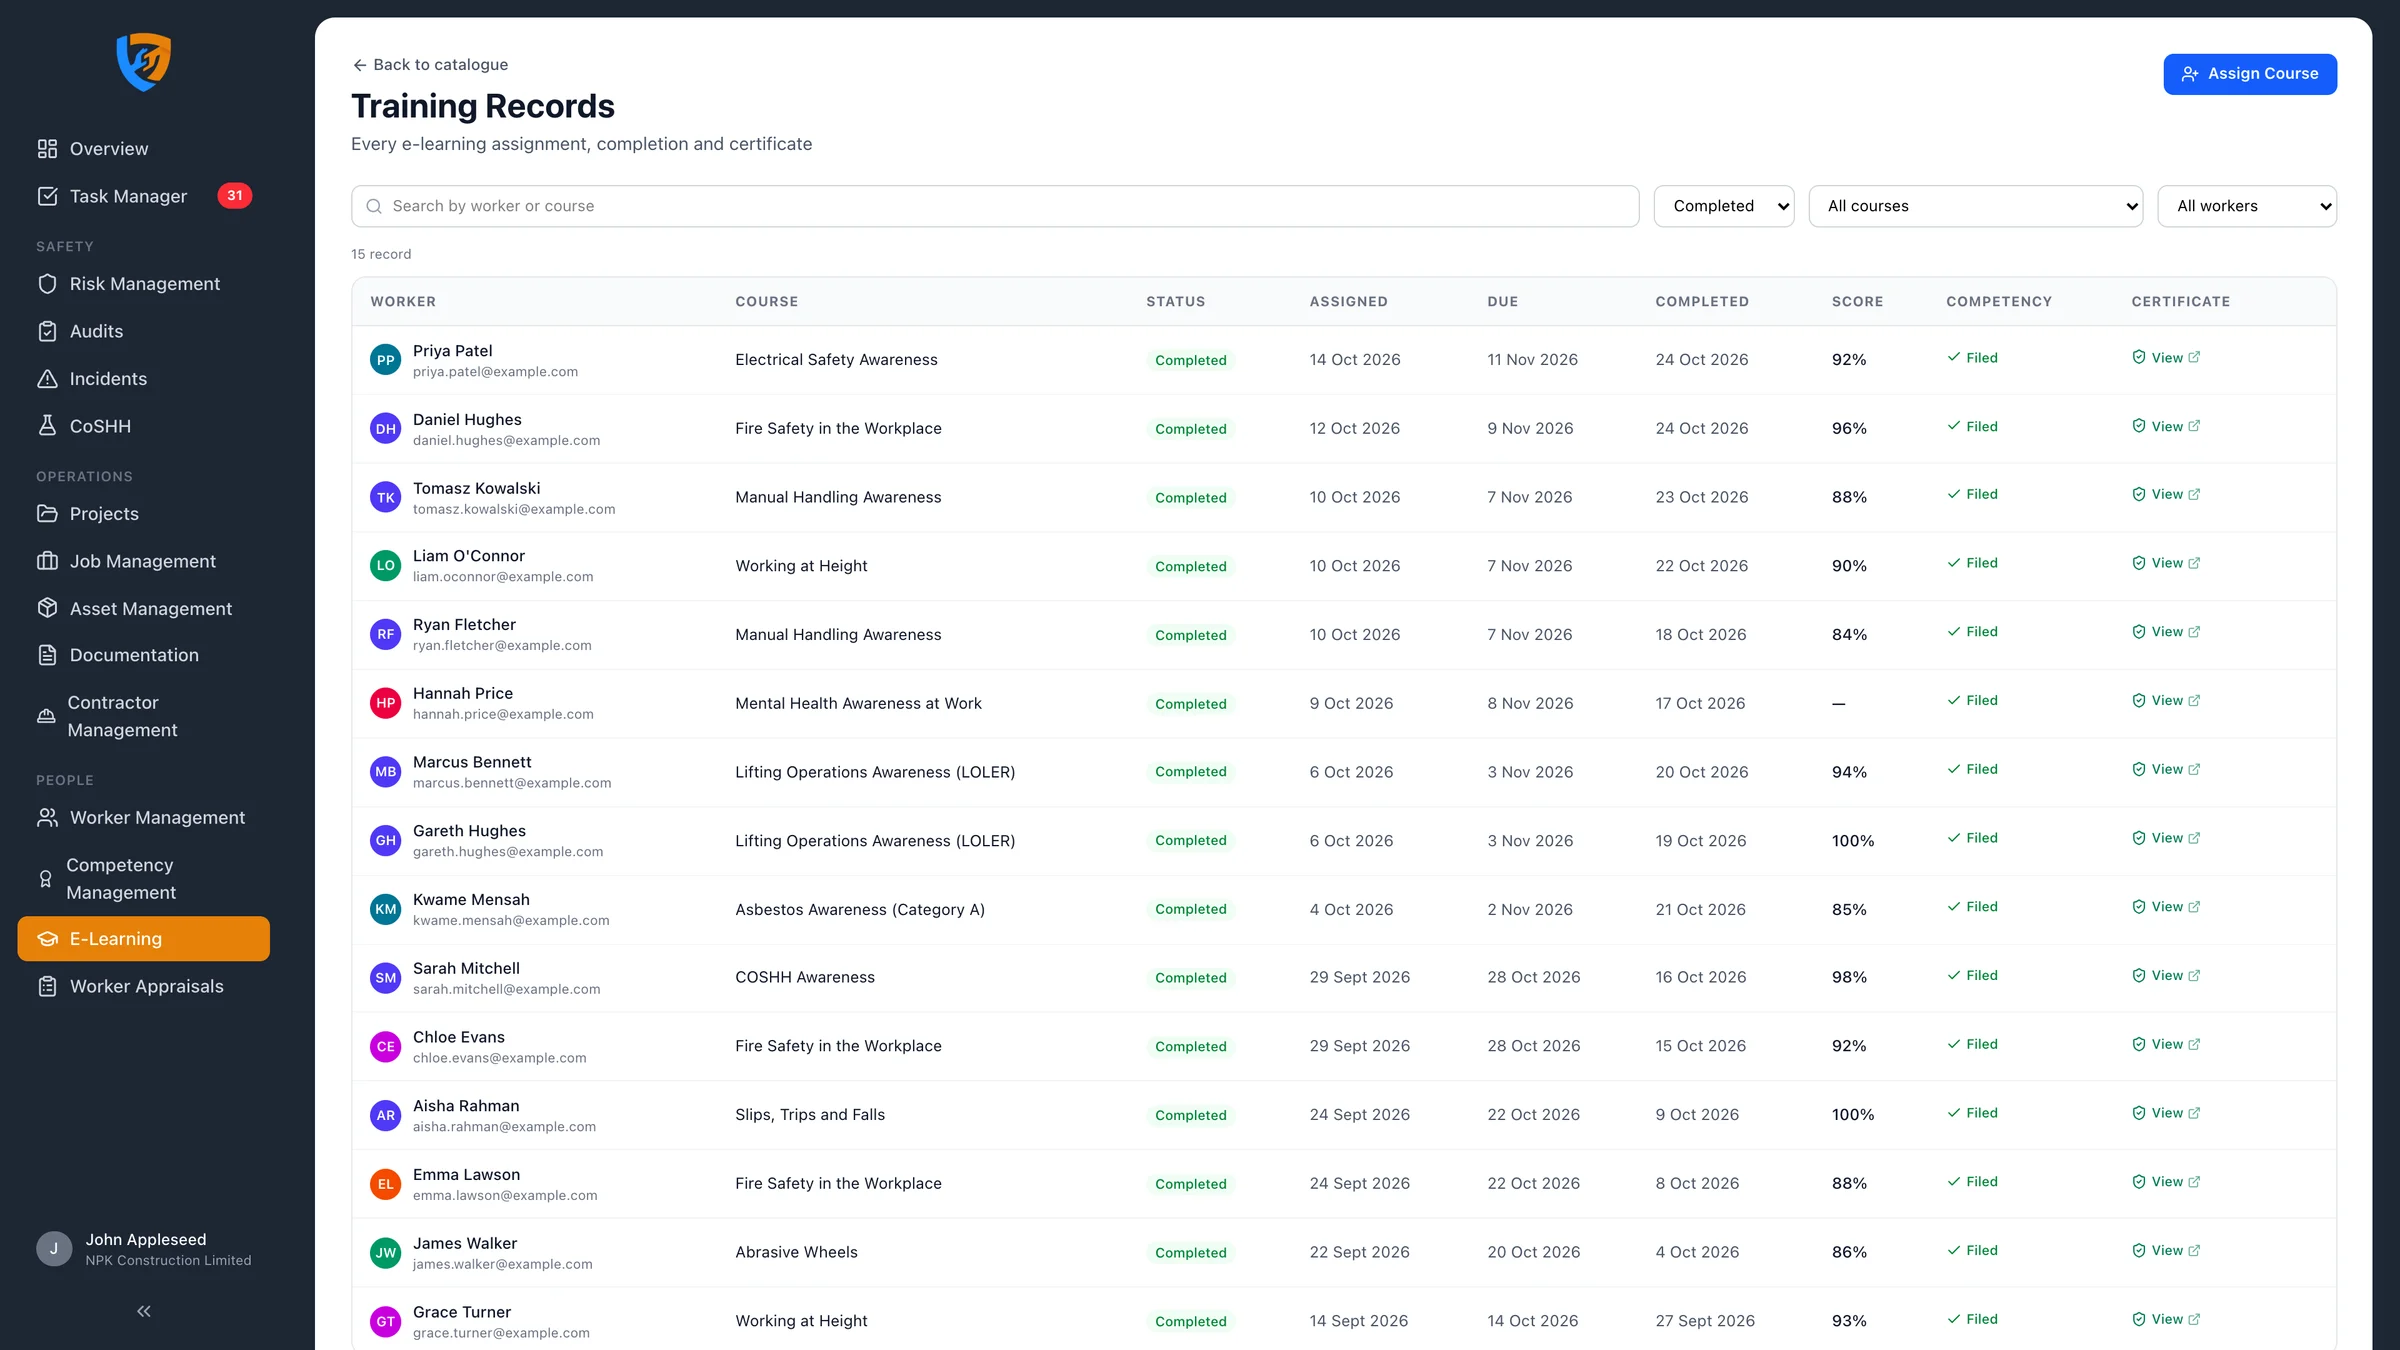View Hannah Price's certificate
2400x1350 pixels.
click(2166, 701)
